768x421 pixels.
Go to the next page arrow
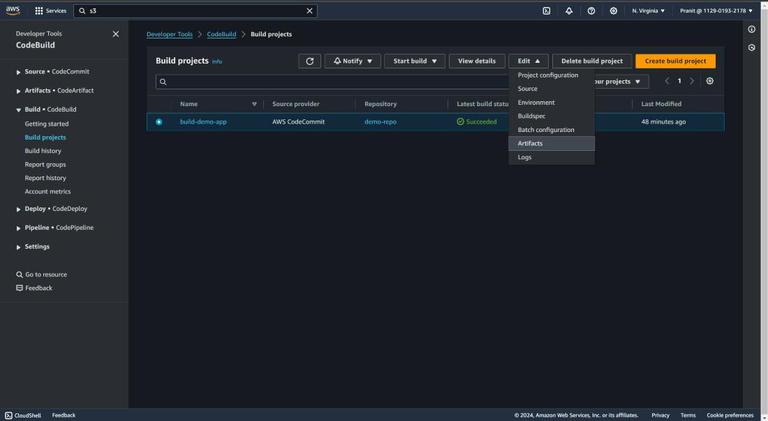(x=692, y=81)
